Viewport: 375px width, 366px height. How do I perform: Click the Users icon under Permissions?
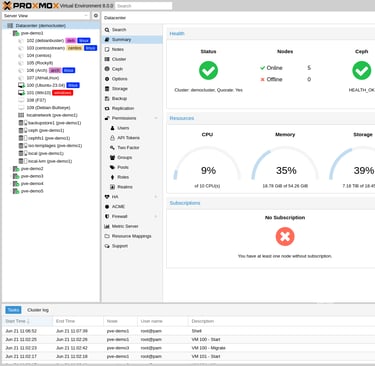click(112, 128)
